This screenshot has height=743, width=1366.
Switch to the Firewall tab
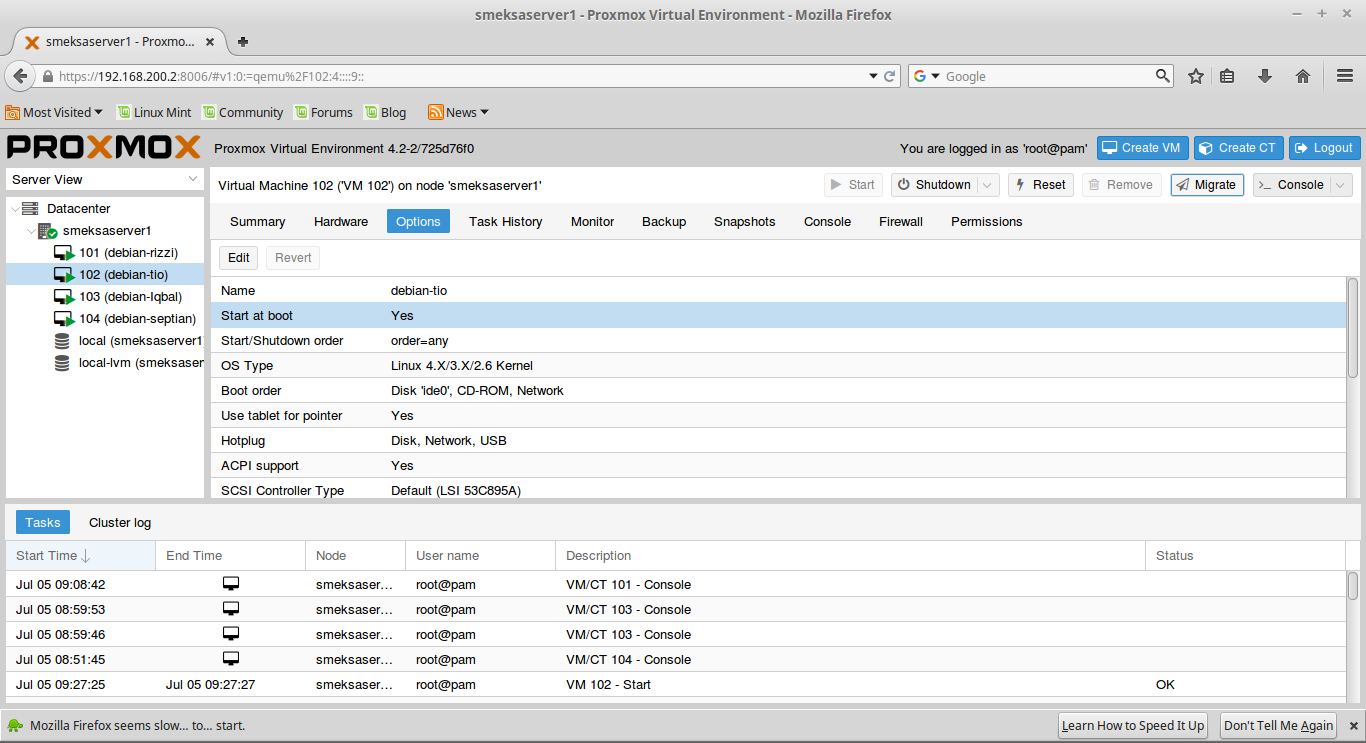click(x=901, y=222)
